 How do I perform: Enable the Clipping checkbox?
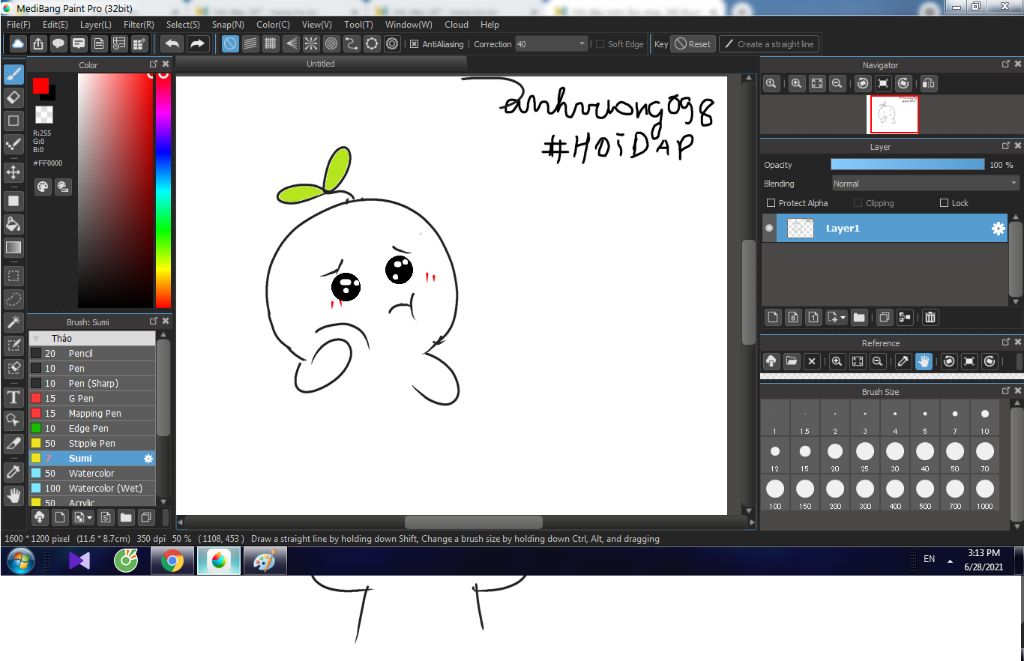pos(858,203)
